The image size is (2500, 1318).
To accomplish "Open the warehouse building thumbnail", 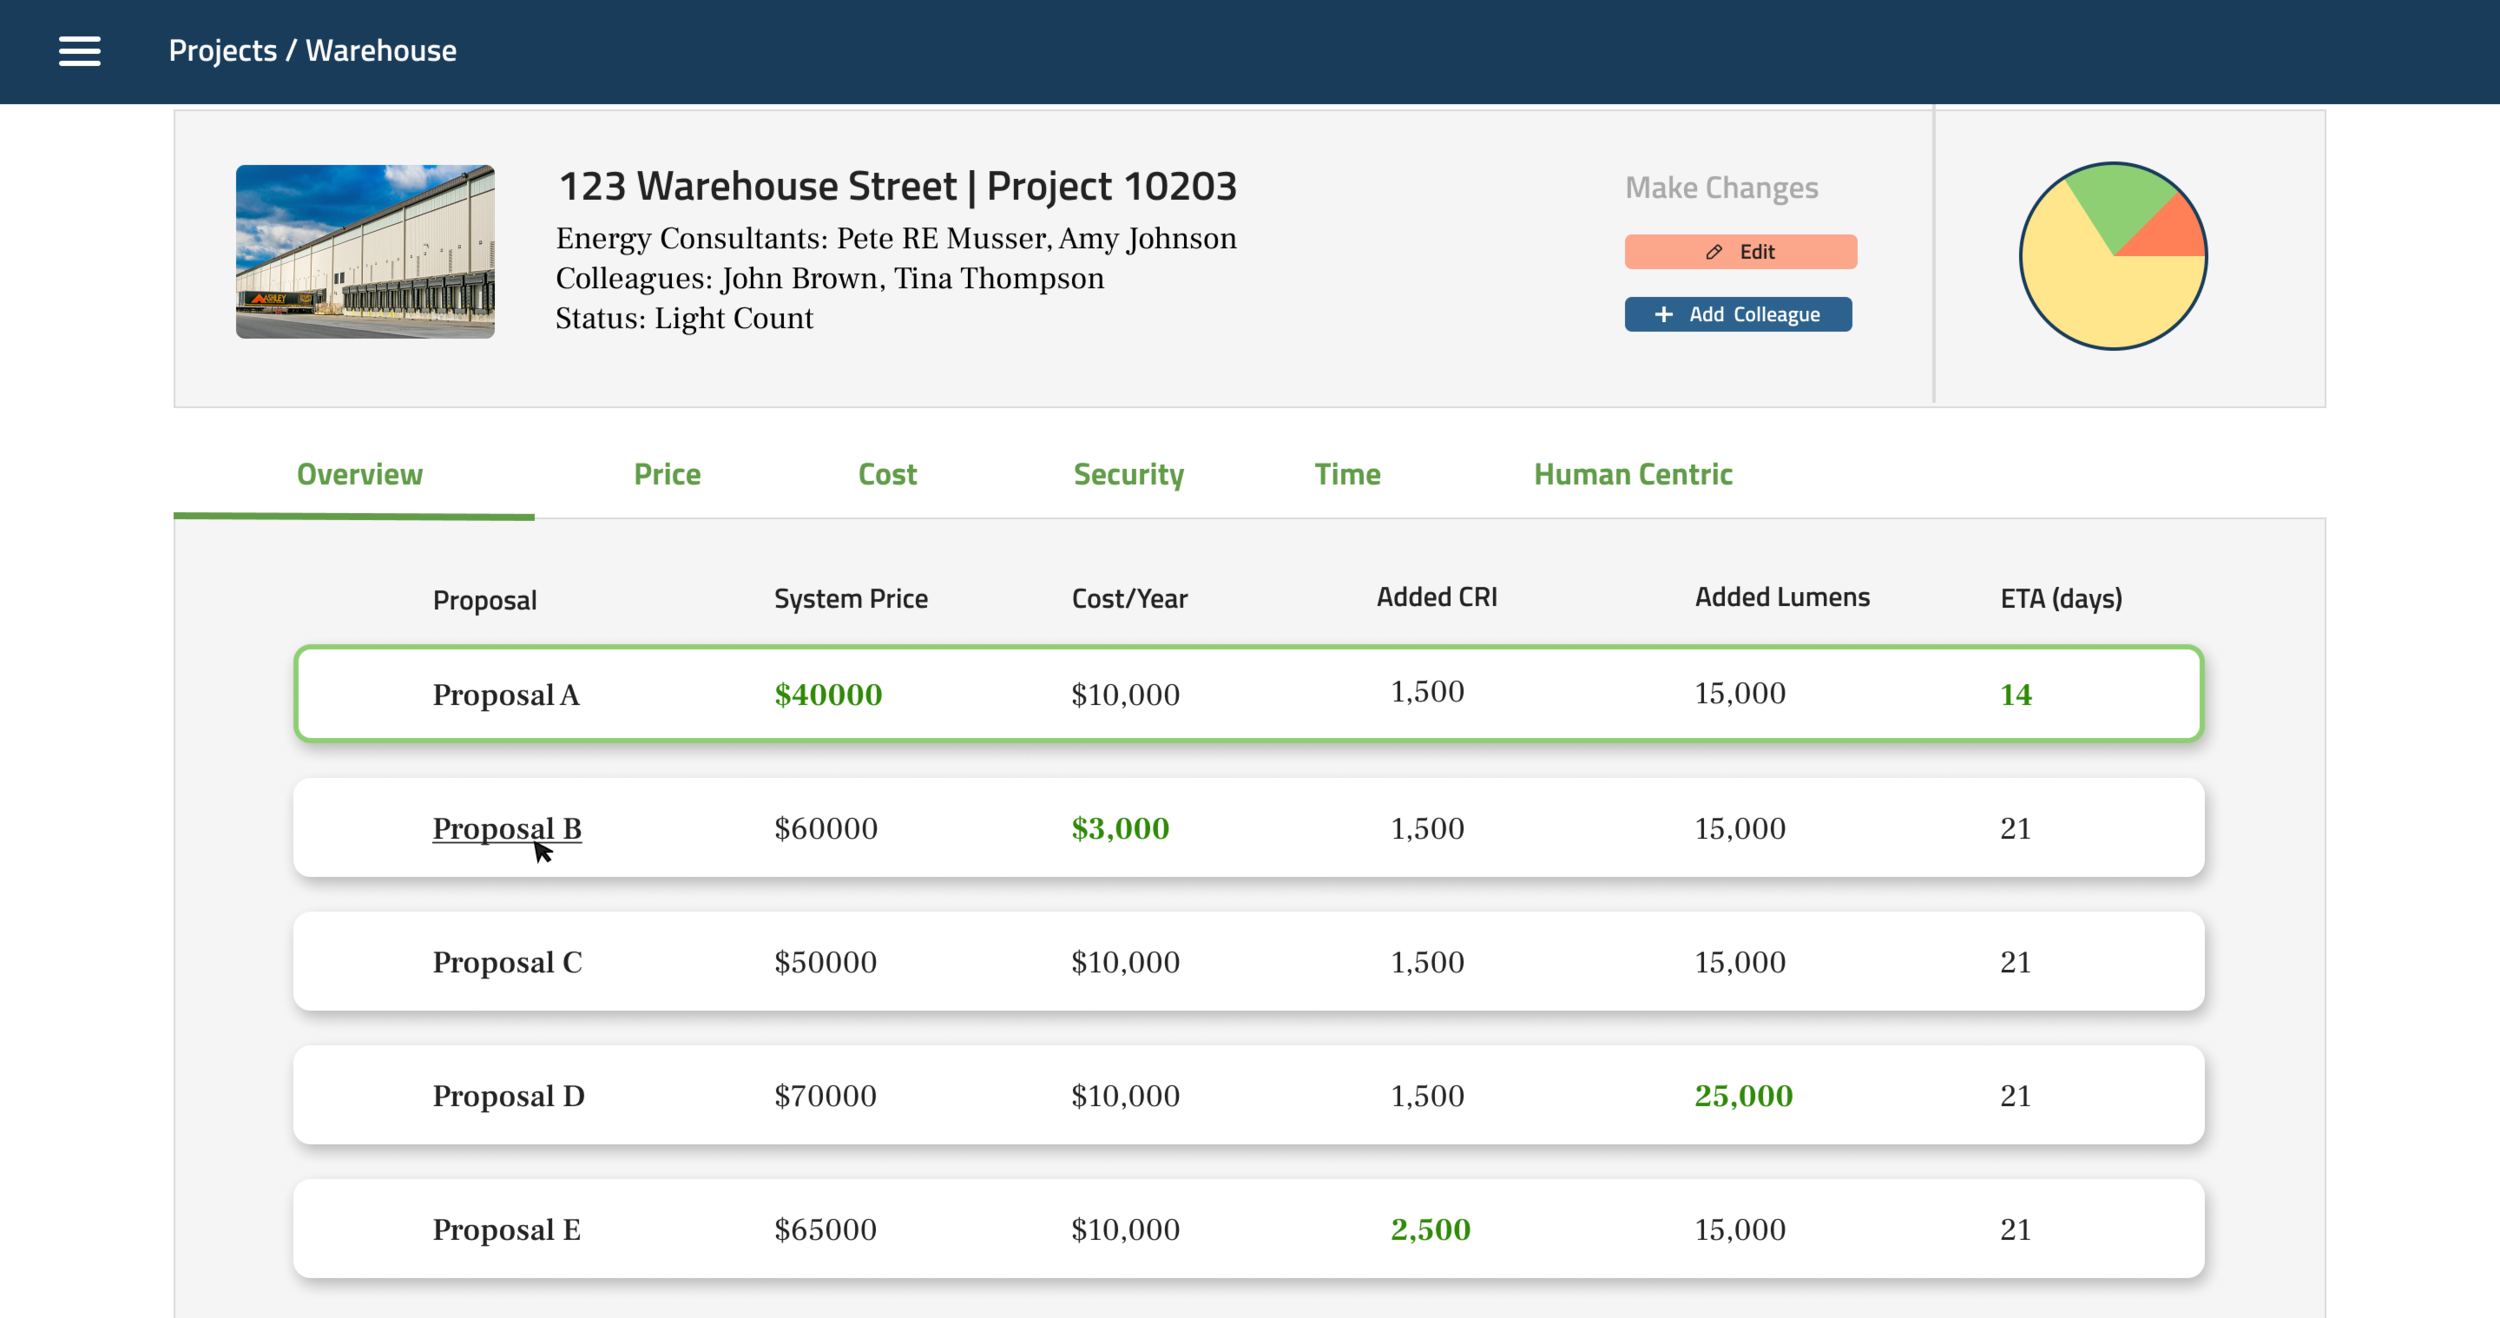I will pyautogui.click(x=365, y=252).
